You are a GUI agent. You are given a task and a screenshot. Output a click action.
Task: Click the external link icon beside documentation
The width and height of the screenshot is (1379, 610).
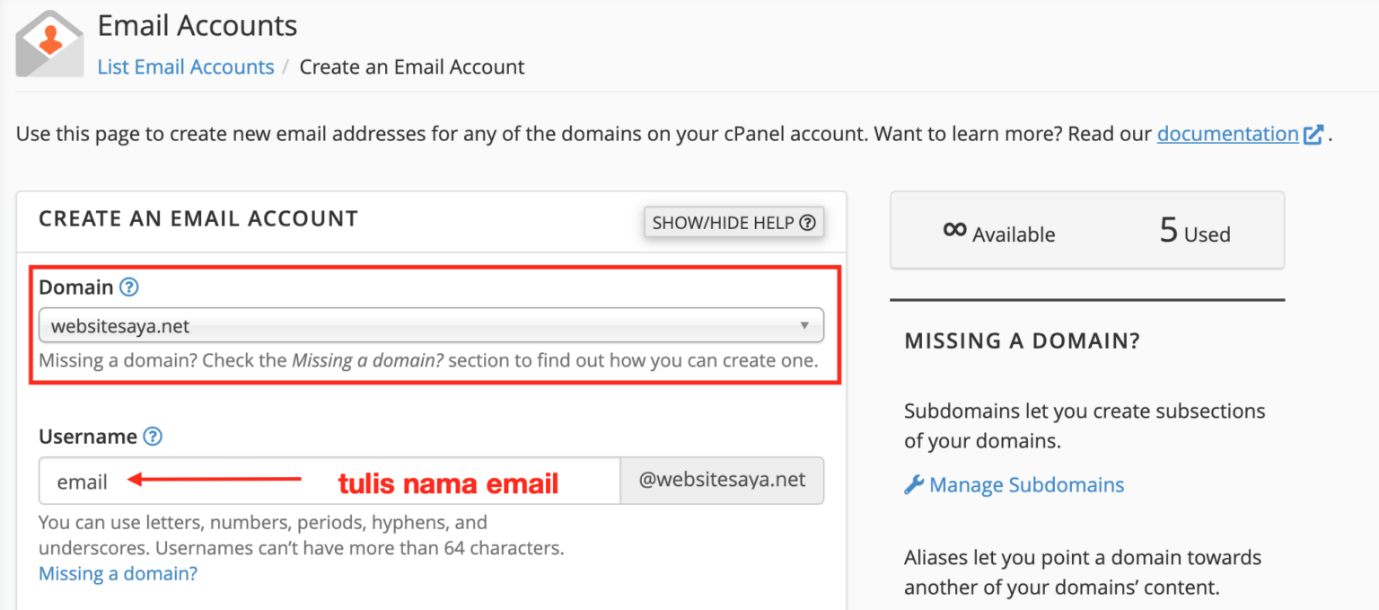click(x=1314, y=134)
